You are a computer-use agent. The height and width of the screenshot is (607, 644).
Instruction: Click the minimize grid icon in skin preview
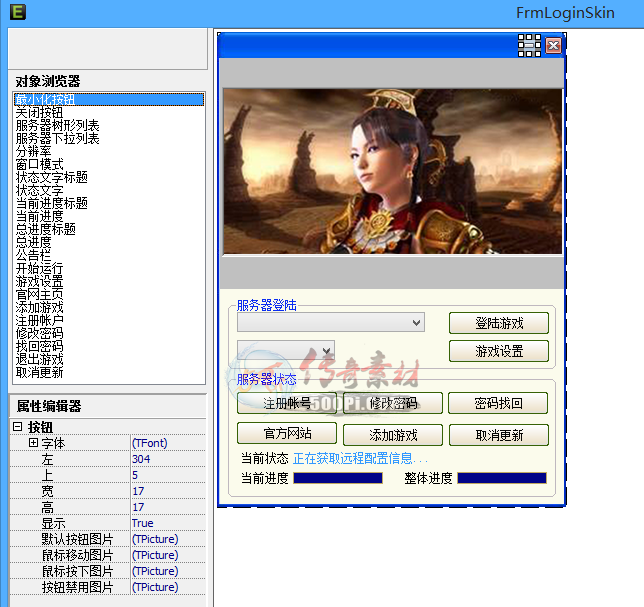coord(529,45)
